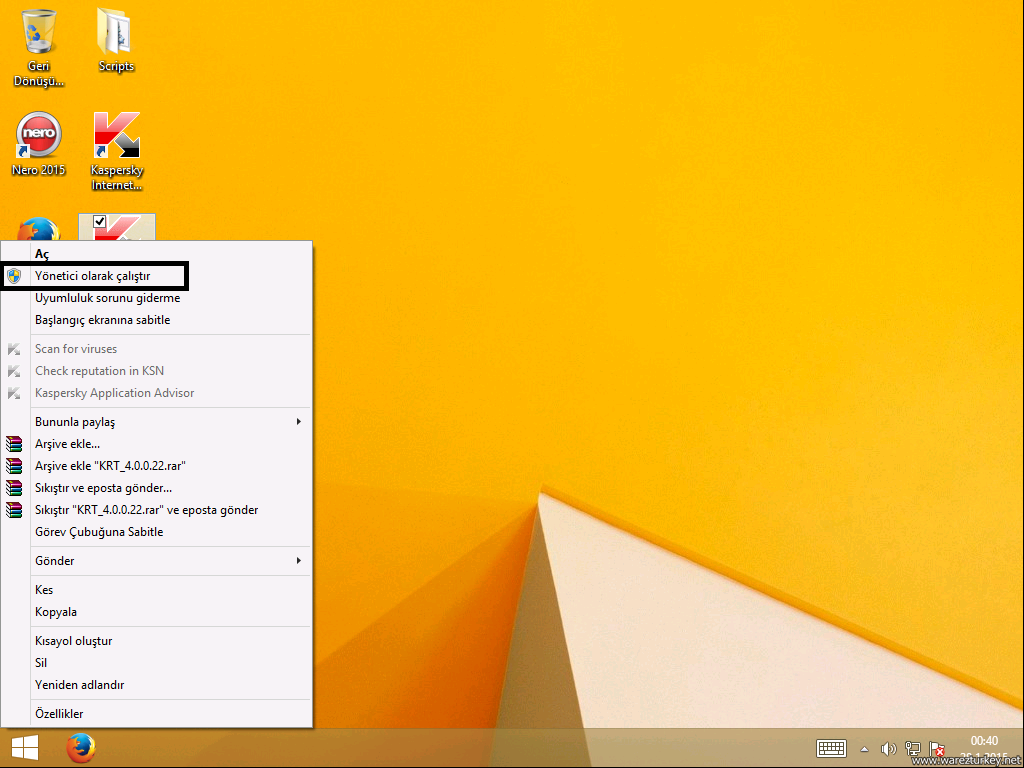
Task: Click Firefox icon in the taskbar
Action: [x=80, y=748]
